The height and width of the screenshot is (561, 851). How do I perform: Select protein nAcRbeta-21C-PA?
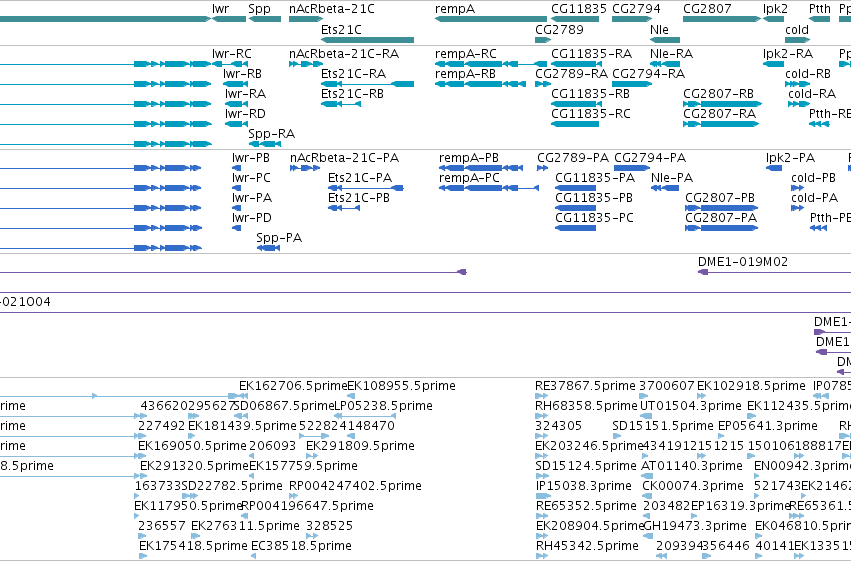pyautogui.click(x=344, y=157)
